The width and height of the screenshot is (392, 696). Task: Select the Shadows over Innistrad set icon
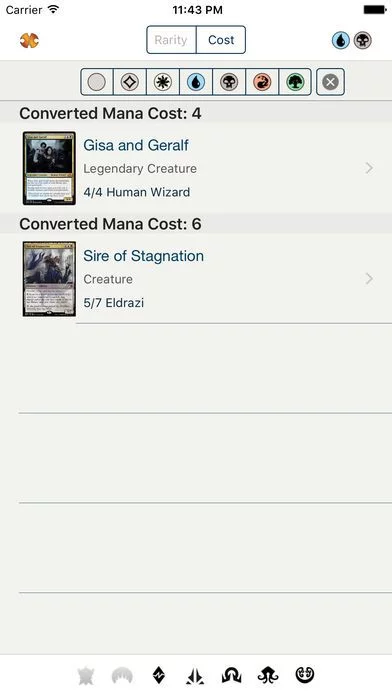(231, 676)
